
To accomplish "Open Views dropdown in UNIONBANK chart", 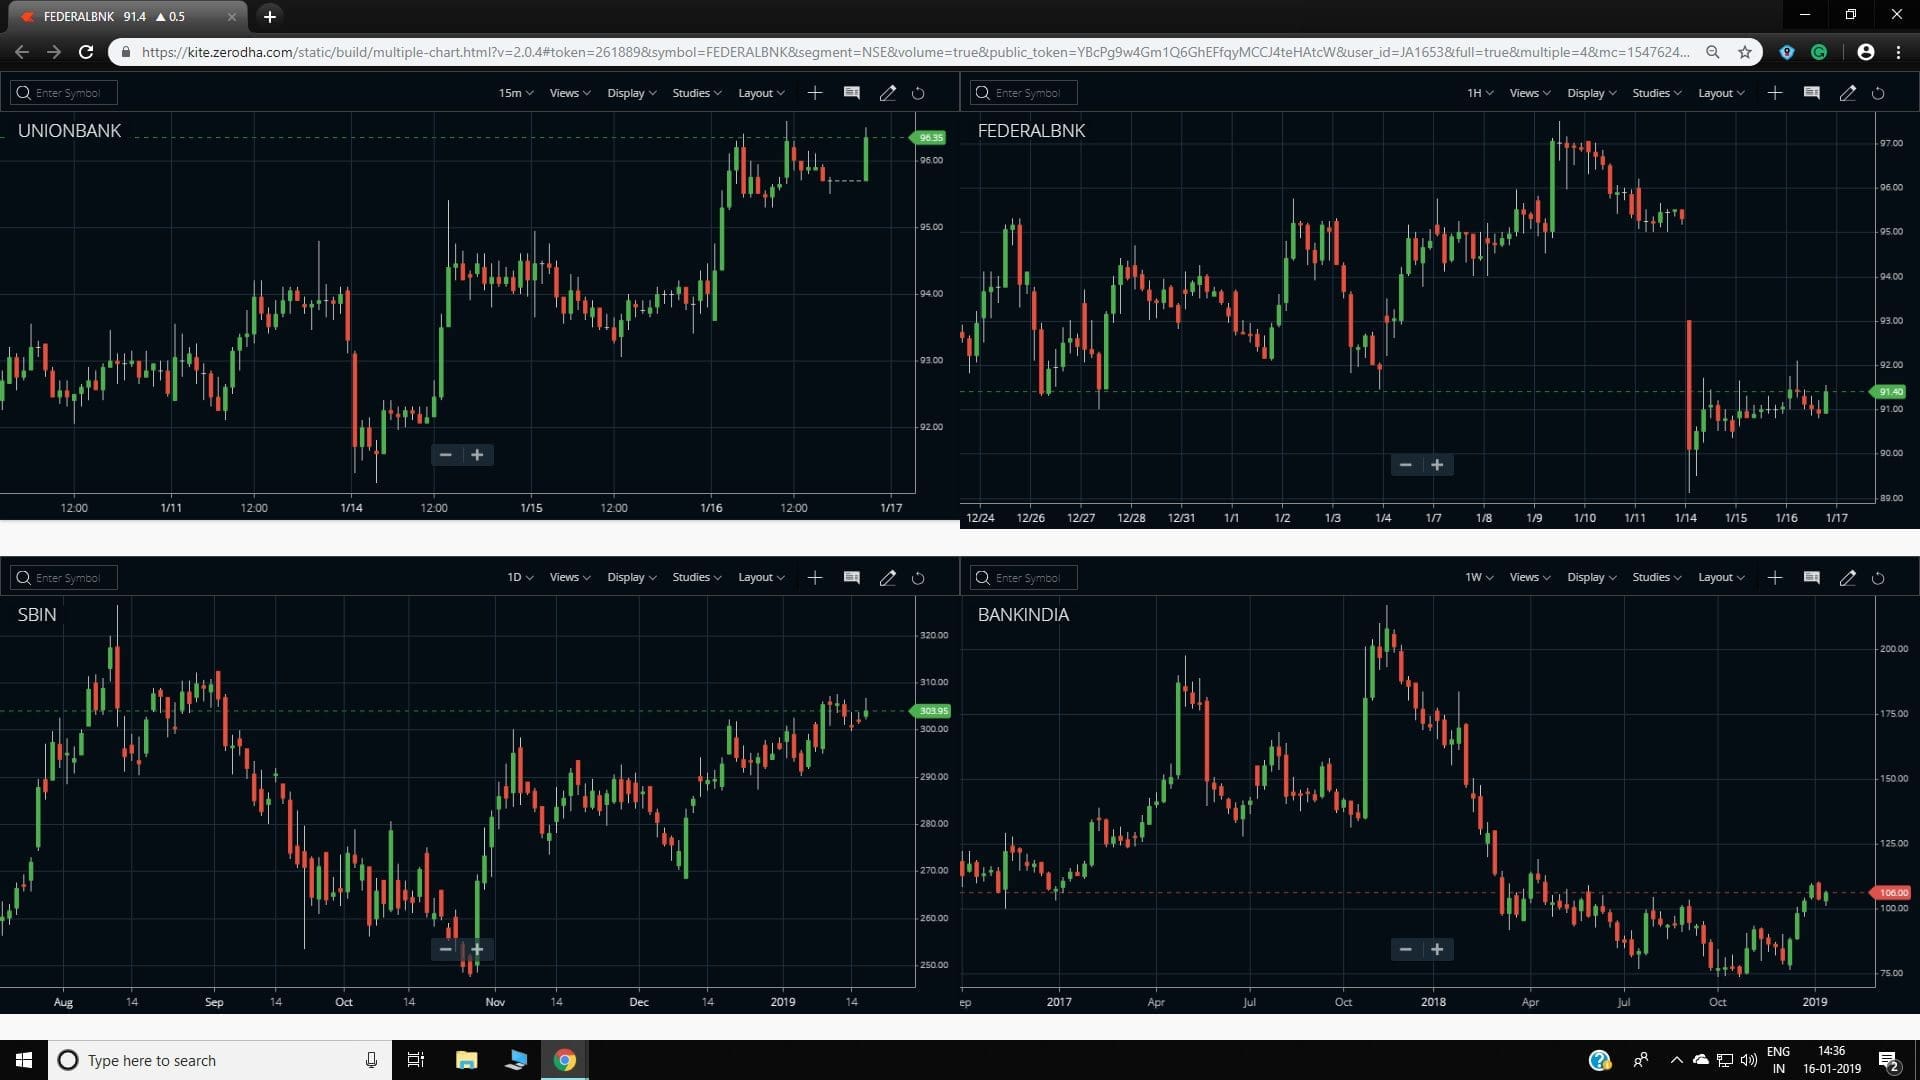I will (570, 93).
